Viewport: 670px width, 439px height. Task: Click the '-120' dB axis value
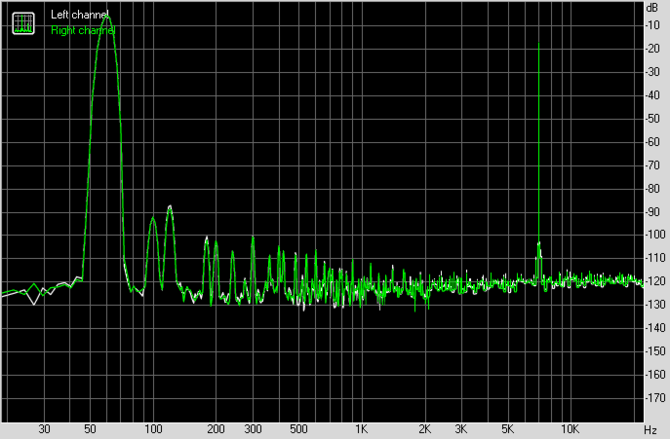[655, 281]
